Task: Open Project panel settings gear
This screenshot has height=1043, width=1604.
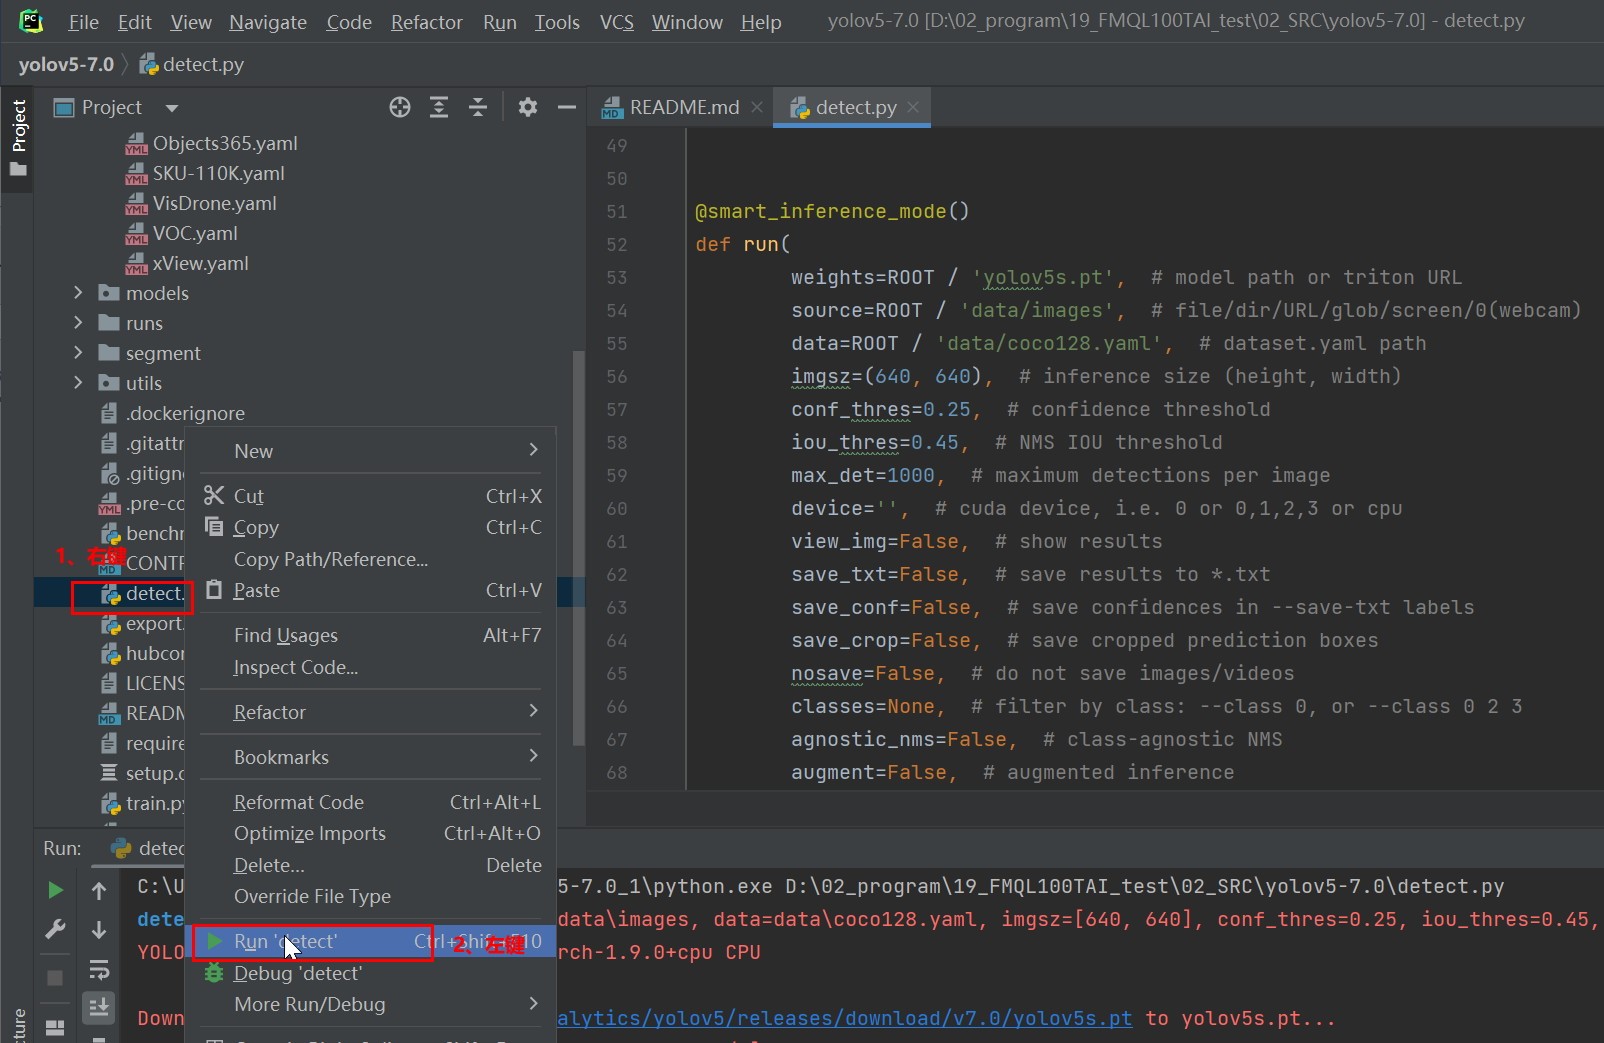Action: tap(528, 107)
